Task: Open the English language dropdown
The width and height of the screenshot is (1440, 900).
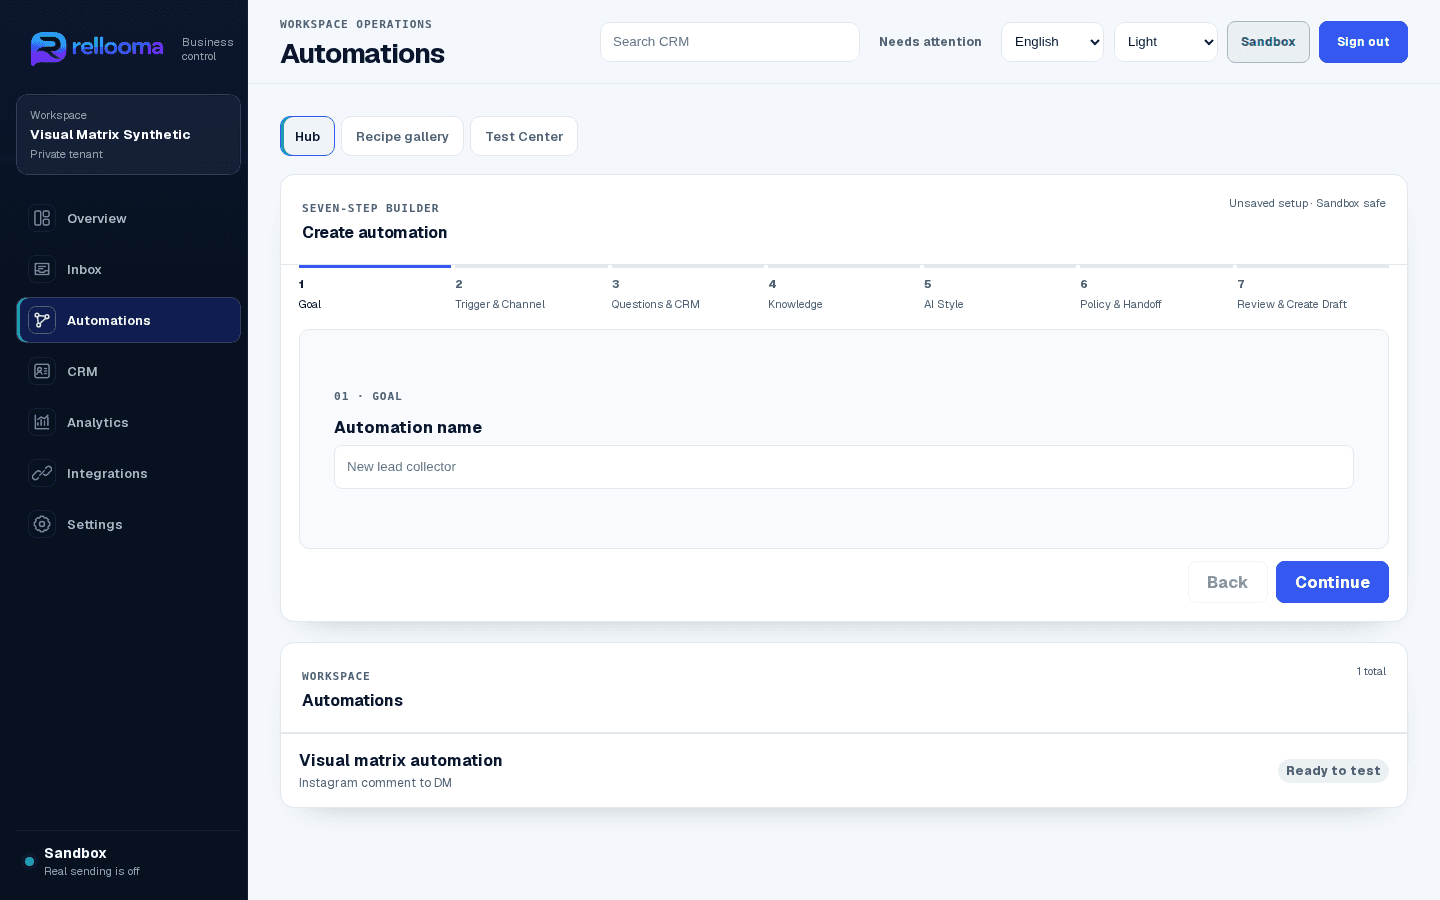Action: pyautogui.click(x=1052, y=42)
